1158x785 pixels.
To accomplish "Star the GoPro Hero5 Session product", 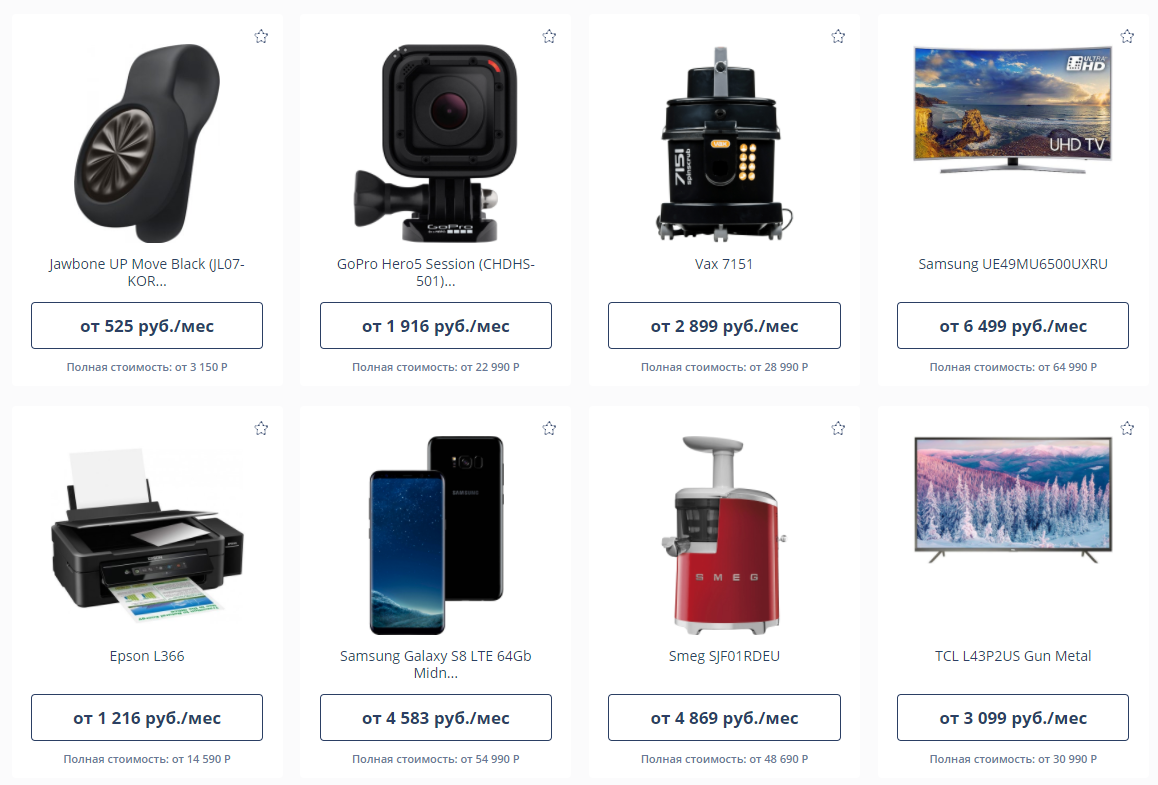I will [549, 36].
